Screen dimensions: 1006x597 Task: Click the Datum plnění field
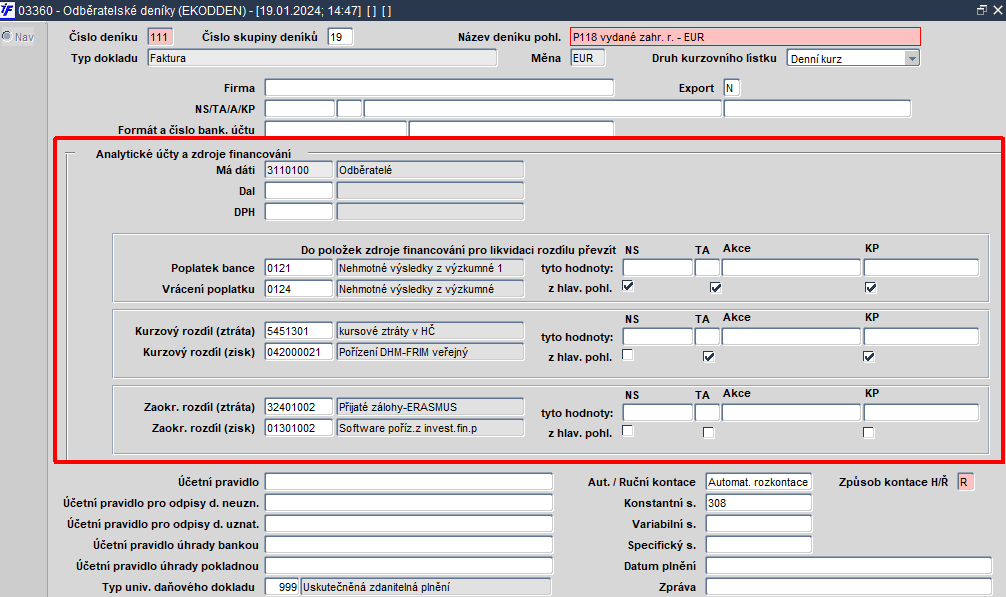click(849, 566)
